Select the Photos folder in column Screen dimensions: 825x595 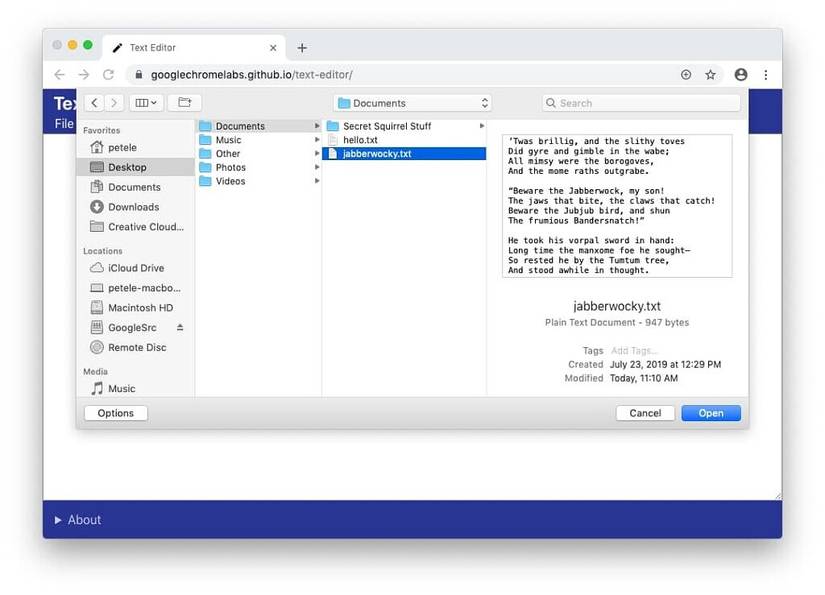pos(259,167)
